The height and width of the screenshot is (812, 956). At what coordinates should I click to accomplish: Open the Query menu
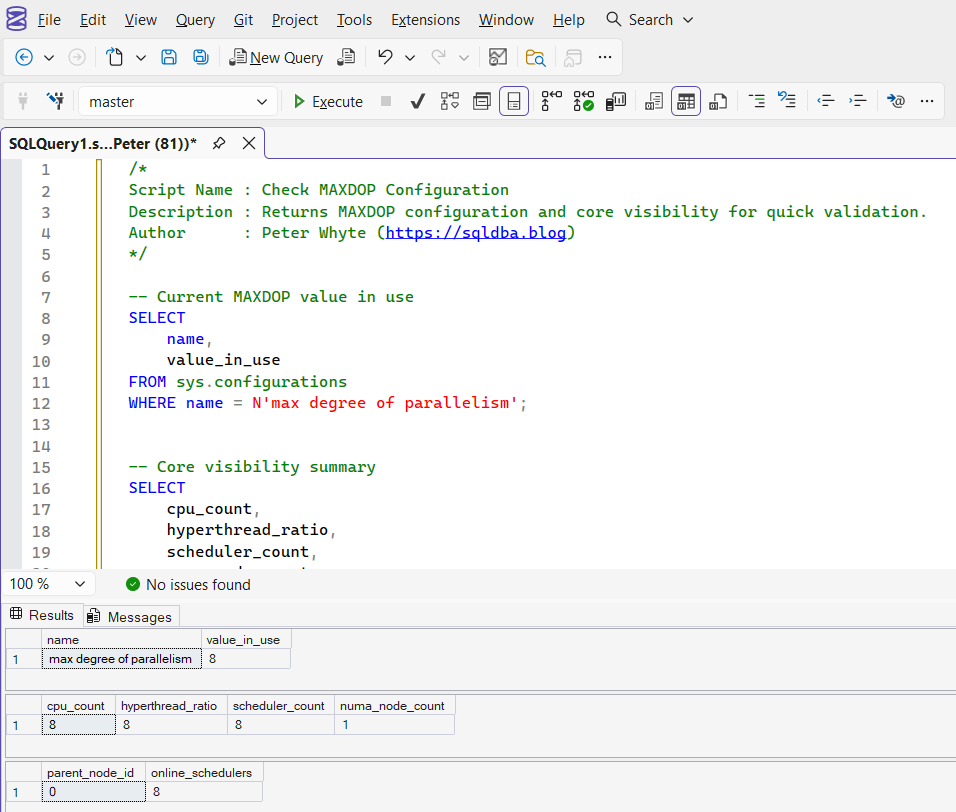point(195,20)
